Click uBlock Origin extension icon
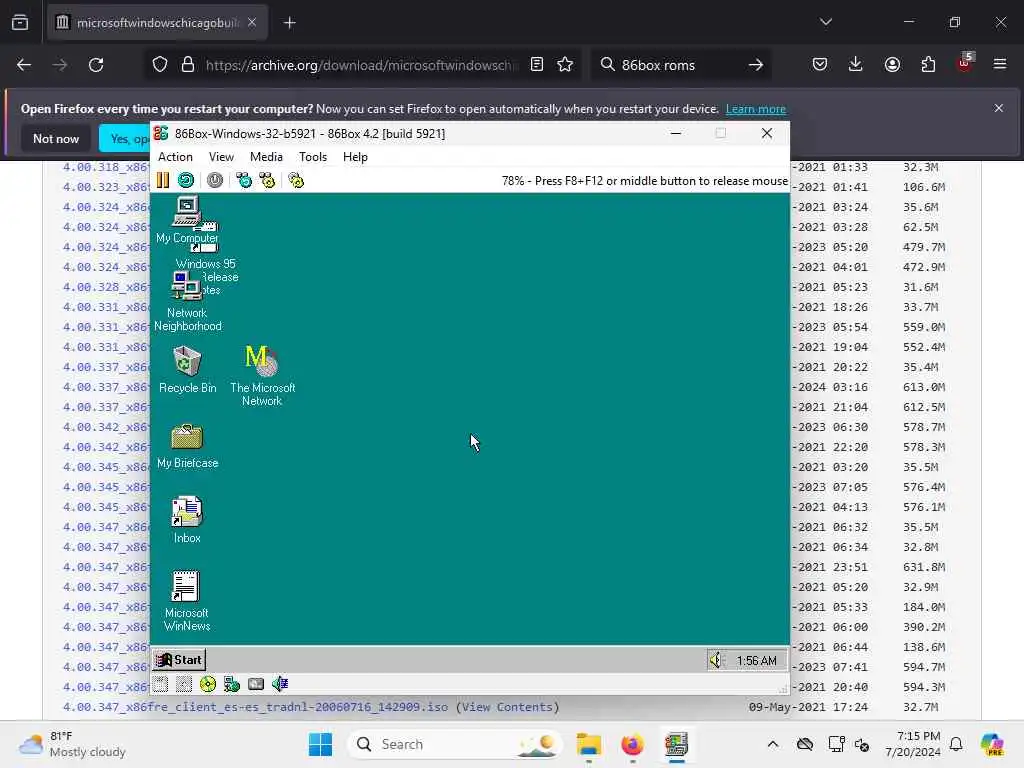1024x768 pixels. [x=965, y=63]
